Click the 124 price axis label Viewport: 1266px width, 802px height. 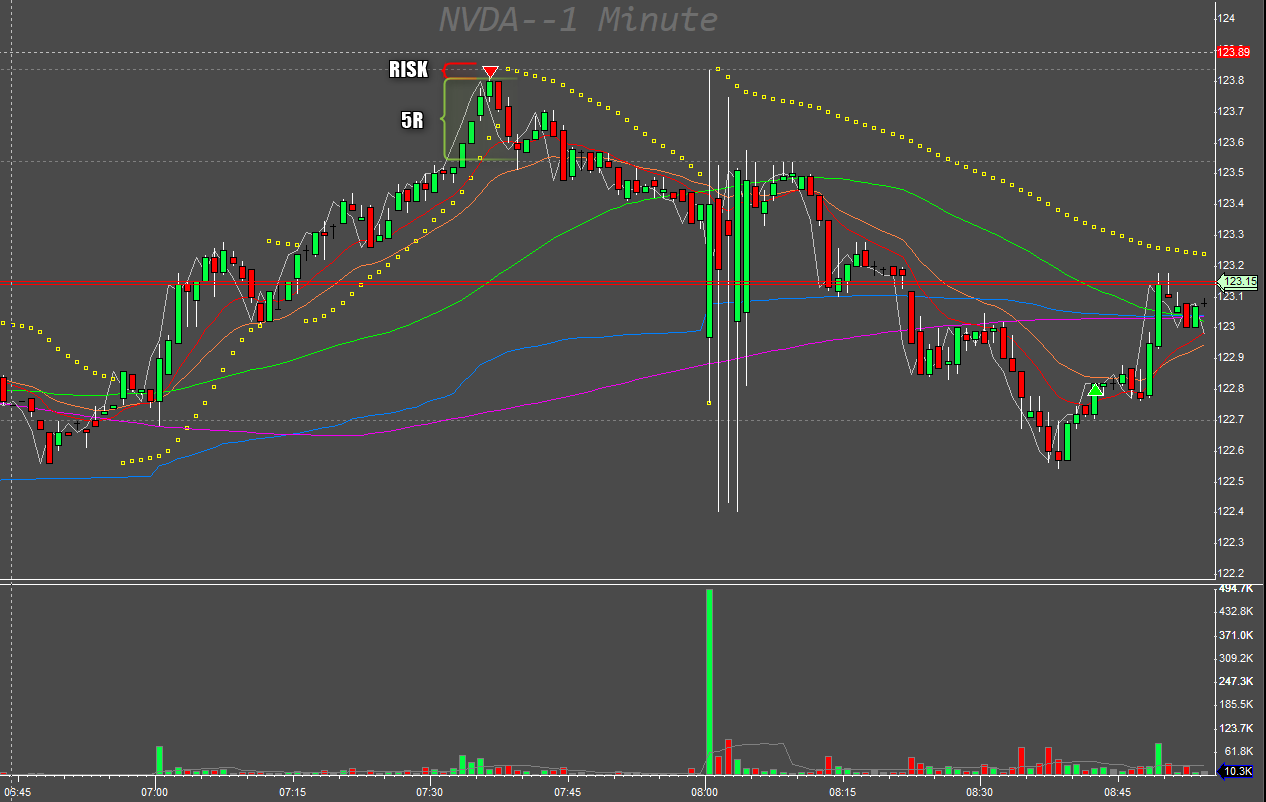click(x=1227, y=19)
